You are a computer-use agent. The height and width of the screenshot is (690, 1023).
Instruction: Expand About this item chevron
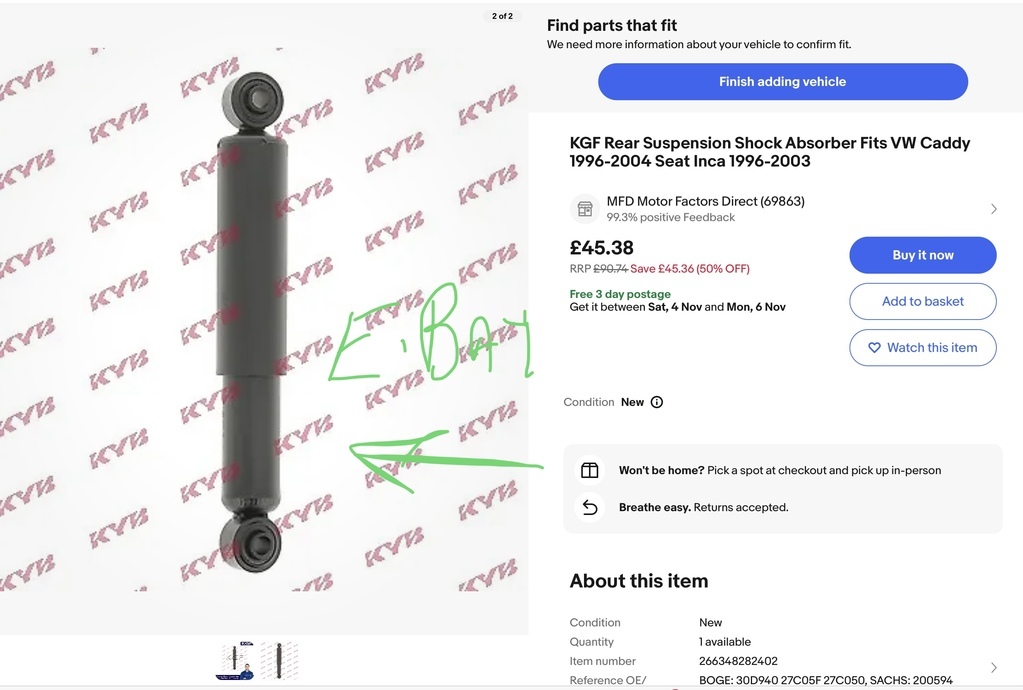click(994, 667)
